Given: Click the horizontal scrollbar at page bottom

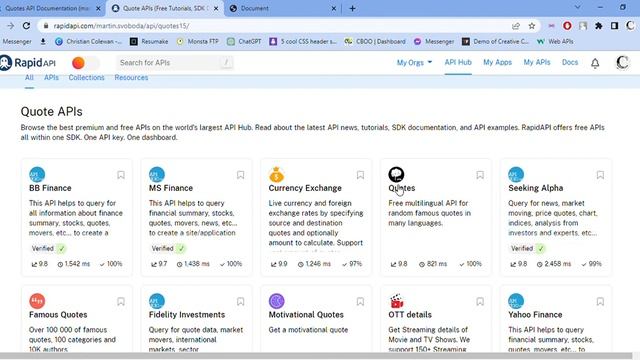Looking at the screenshot, I should tap(316, 356).
